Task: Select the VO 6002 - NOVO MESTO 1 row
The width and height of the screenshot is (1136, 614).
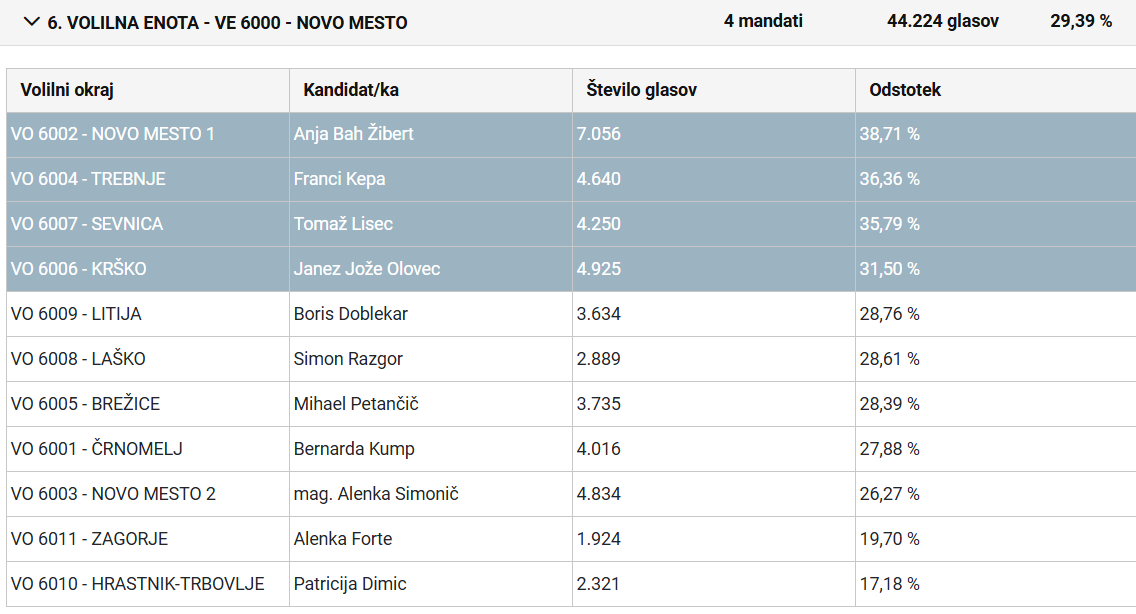Action: point(113,134)
